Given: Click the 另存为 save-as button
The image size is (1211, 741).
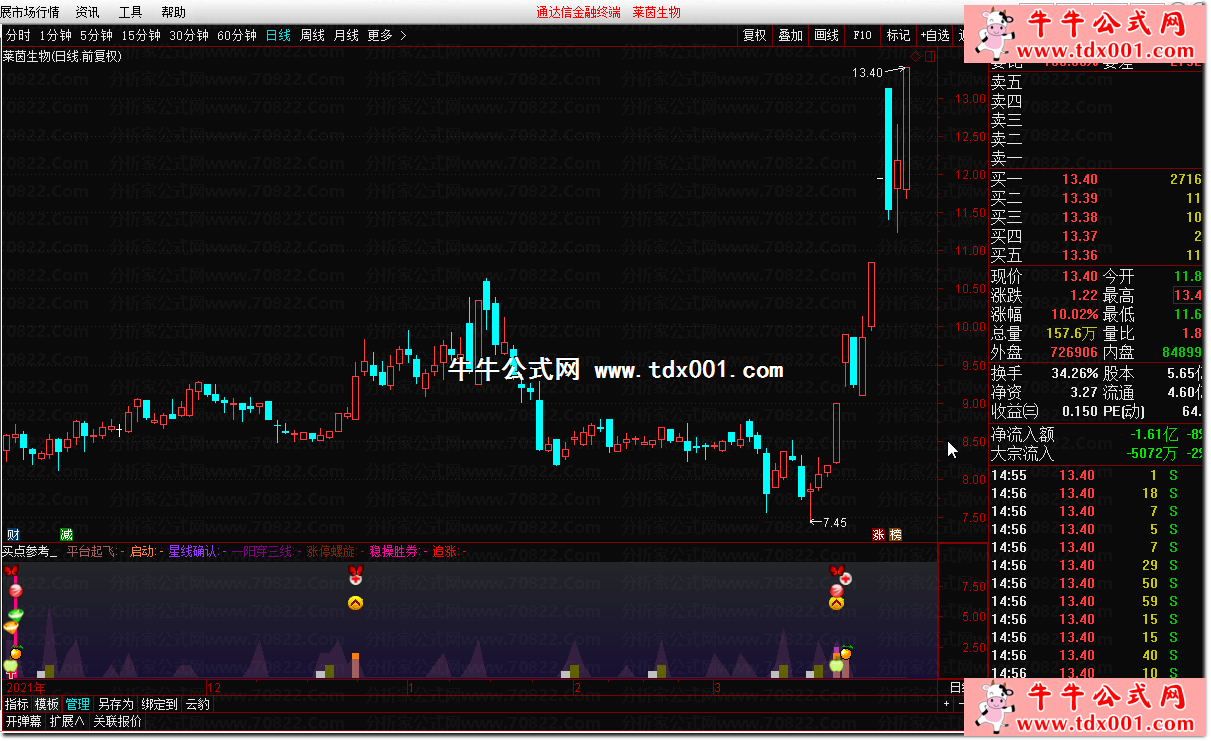Looking at the screenshot, I should tap(115, 704).
